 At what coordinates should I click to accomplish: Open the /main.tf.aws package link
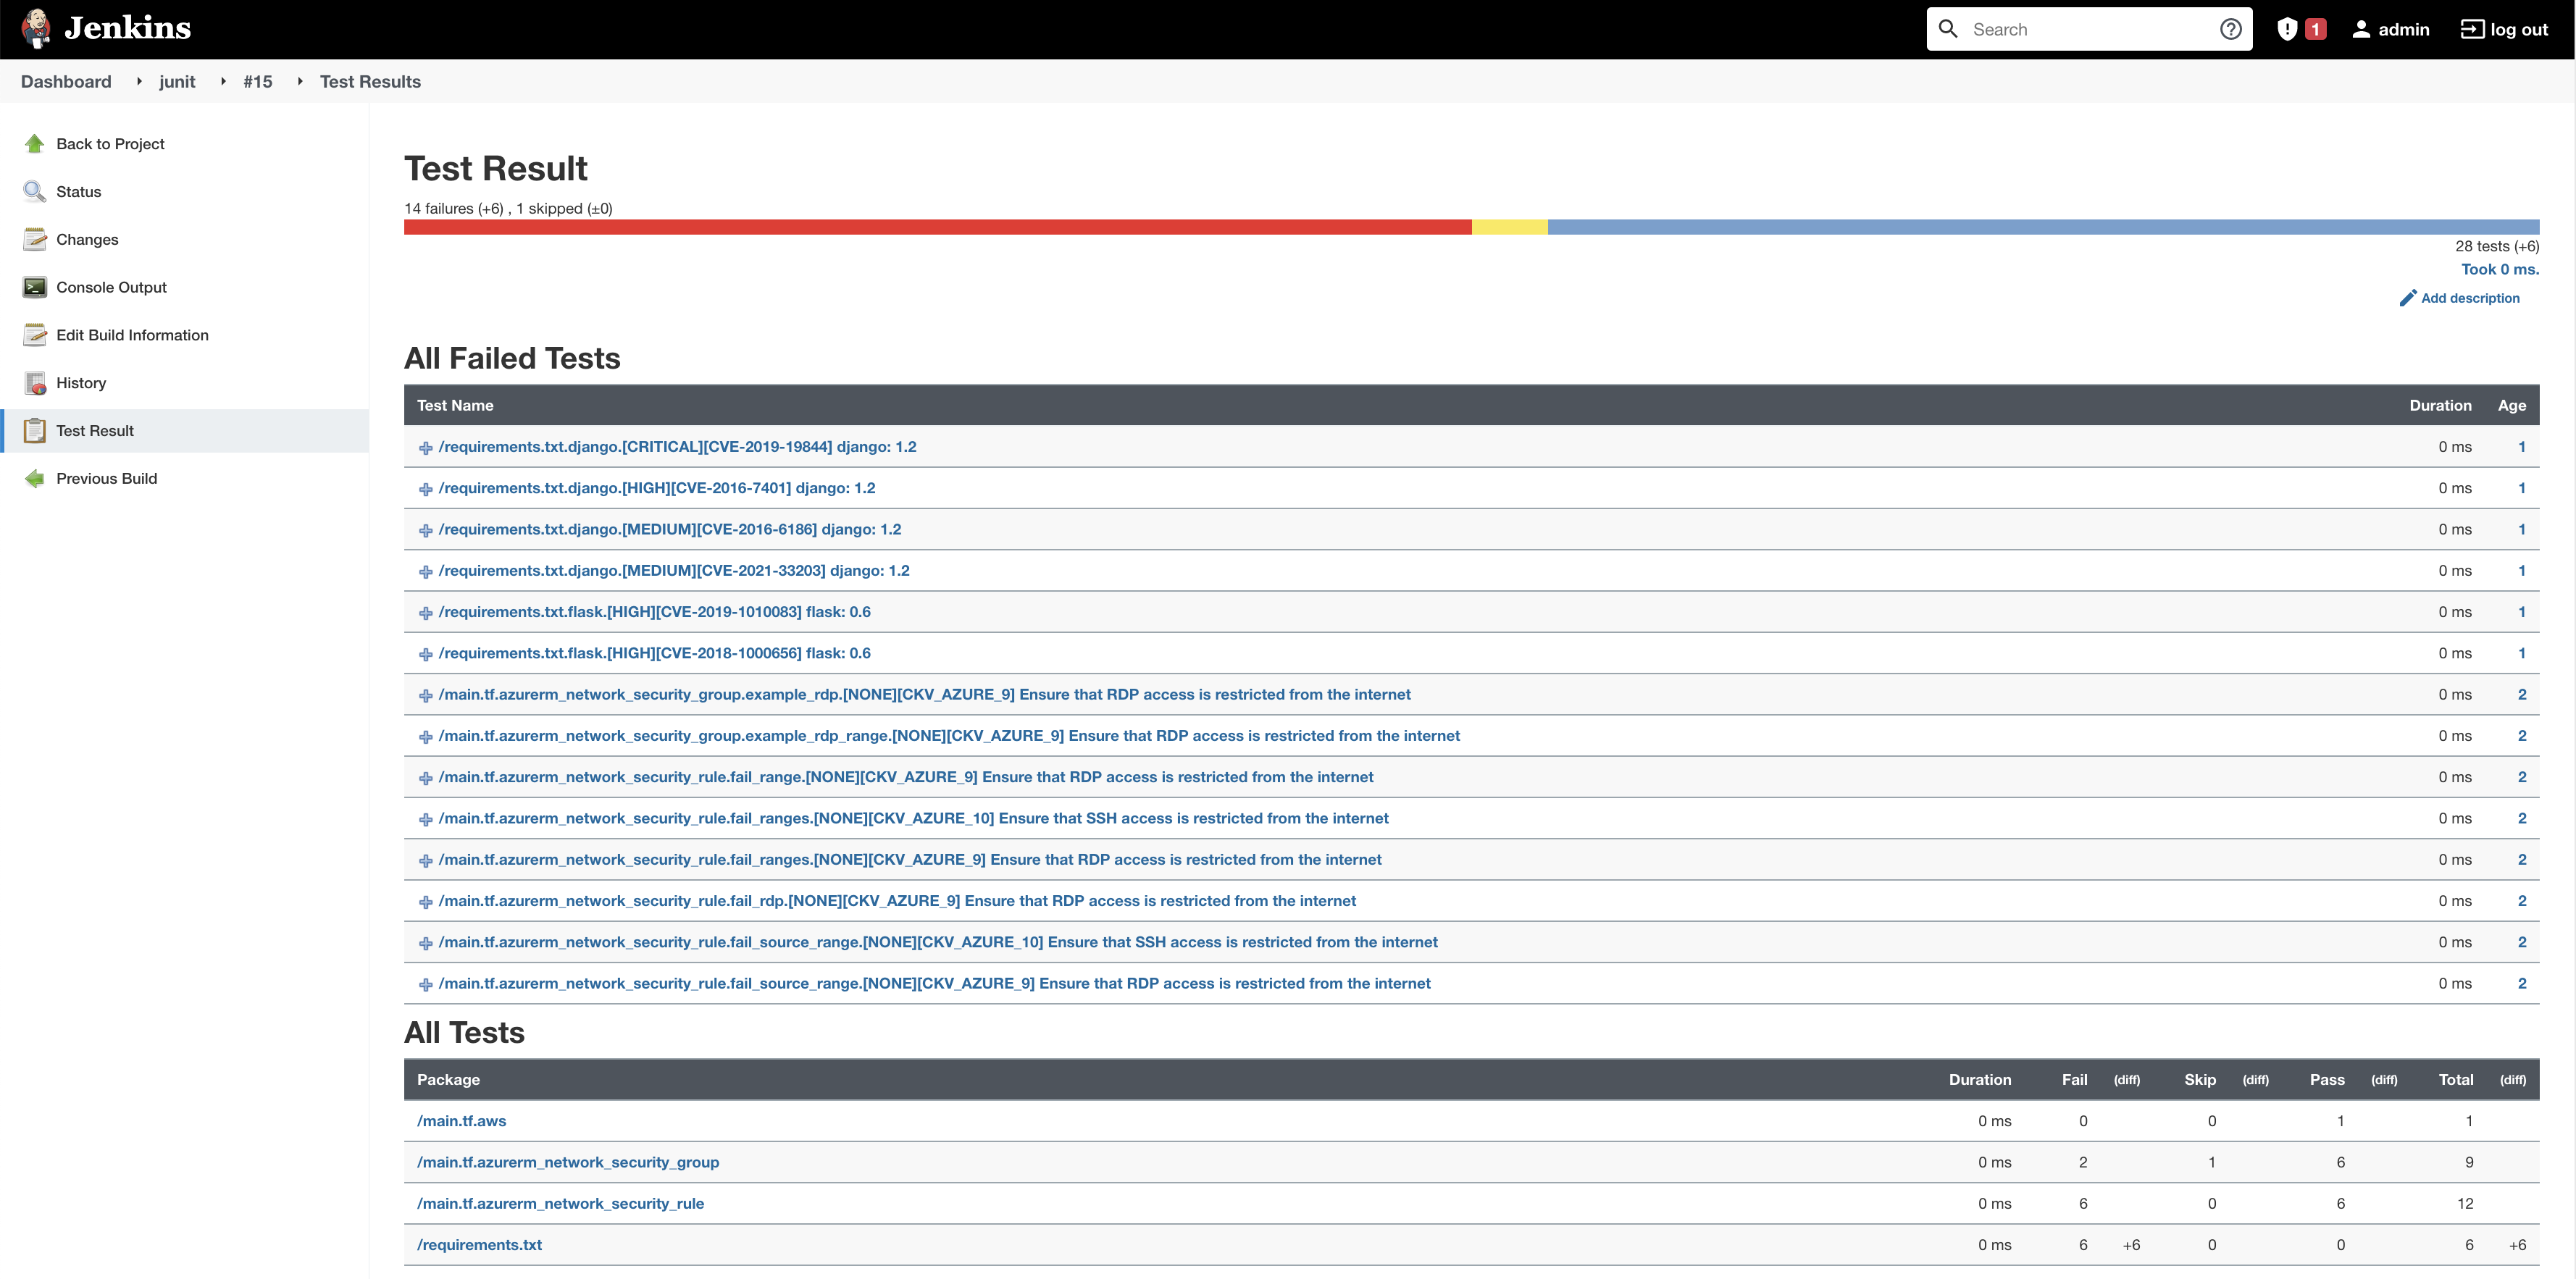click(461, 1121)
